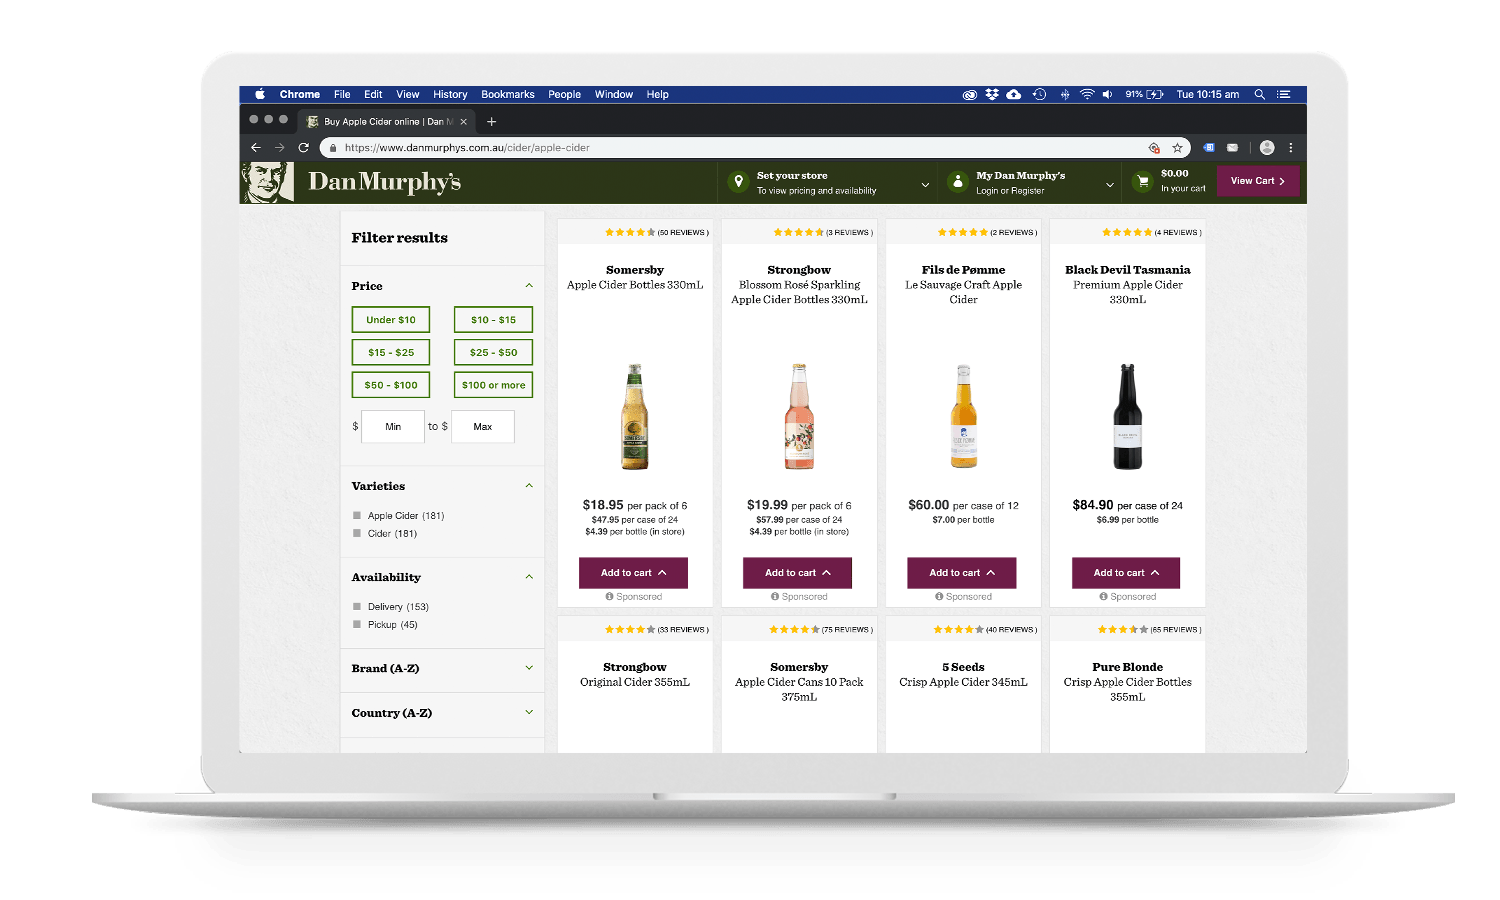Collapse the Availability filter section

(529, 577)
